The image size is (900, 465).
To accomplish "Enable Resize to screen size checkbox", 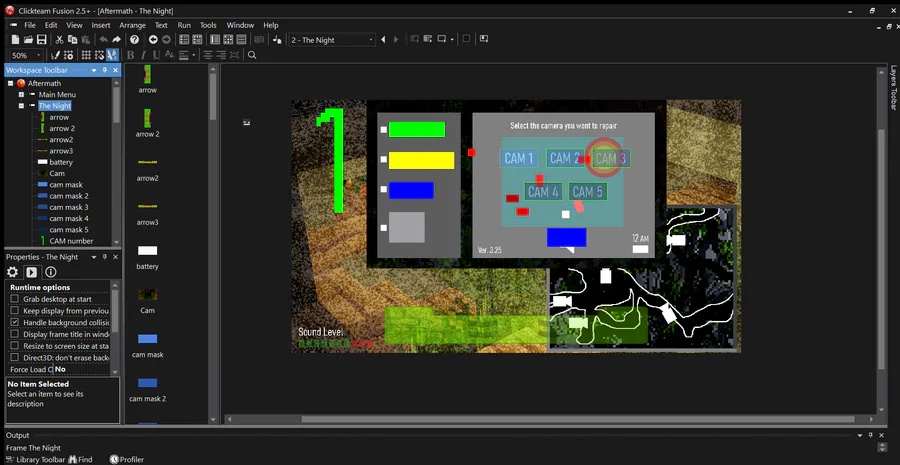I will pyautogui.click(x=14, y=346).
